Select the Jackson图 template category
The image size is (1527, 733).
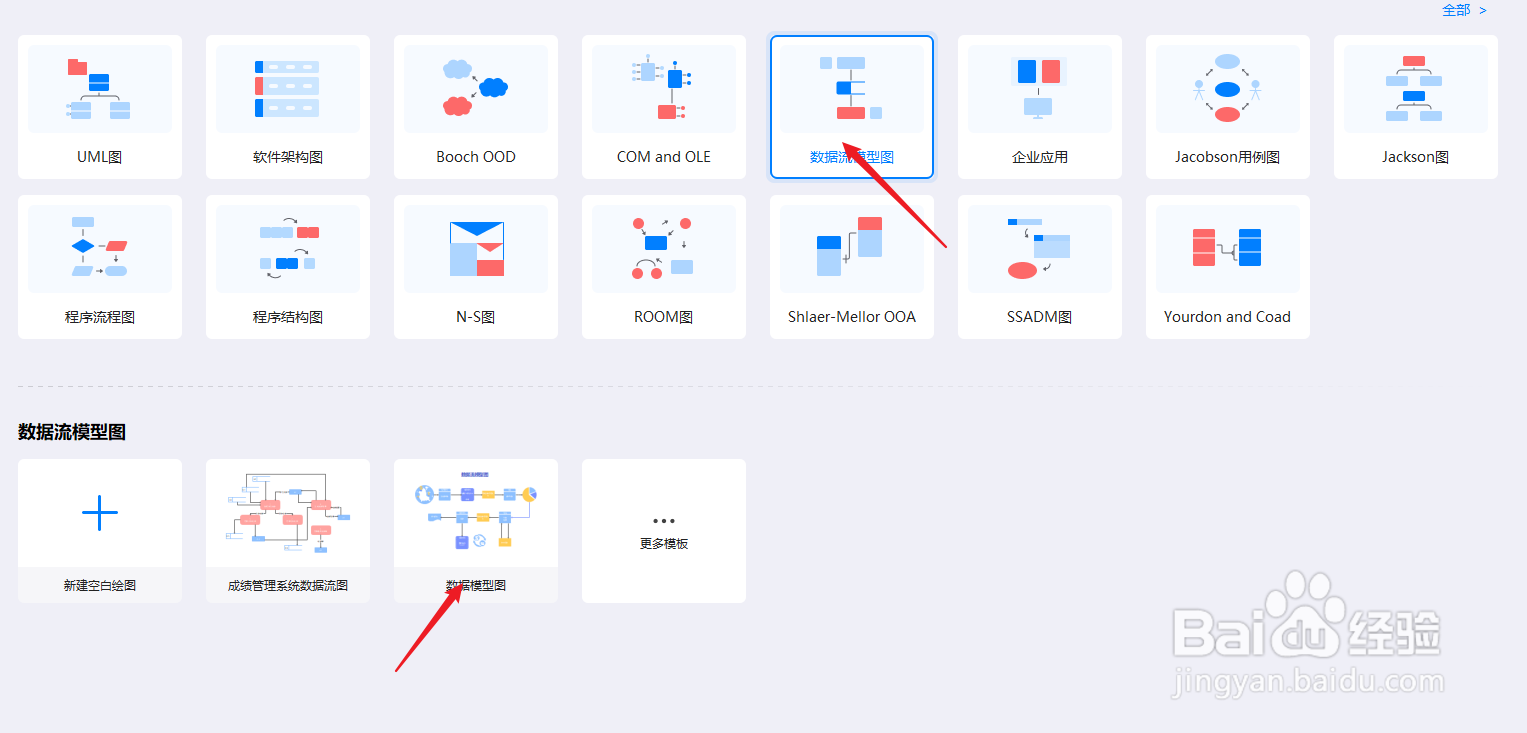click(1415, 107)
